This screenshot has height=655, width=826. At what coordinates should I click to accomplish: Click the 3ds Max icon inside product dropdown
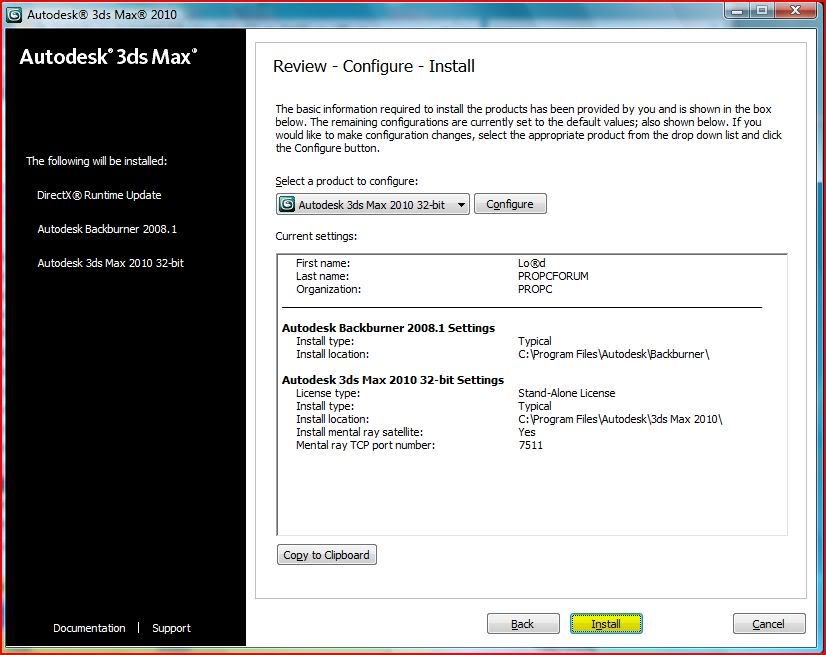(x=287, y=204)
